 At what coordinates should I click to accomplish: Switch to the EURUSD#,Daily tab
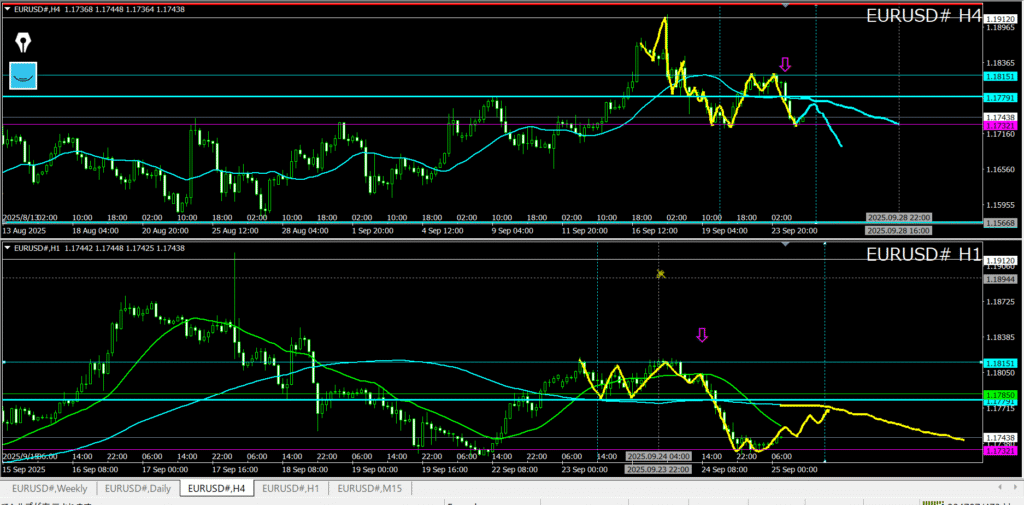137,488
